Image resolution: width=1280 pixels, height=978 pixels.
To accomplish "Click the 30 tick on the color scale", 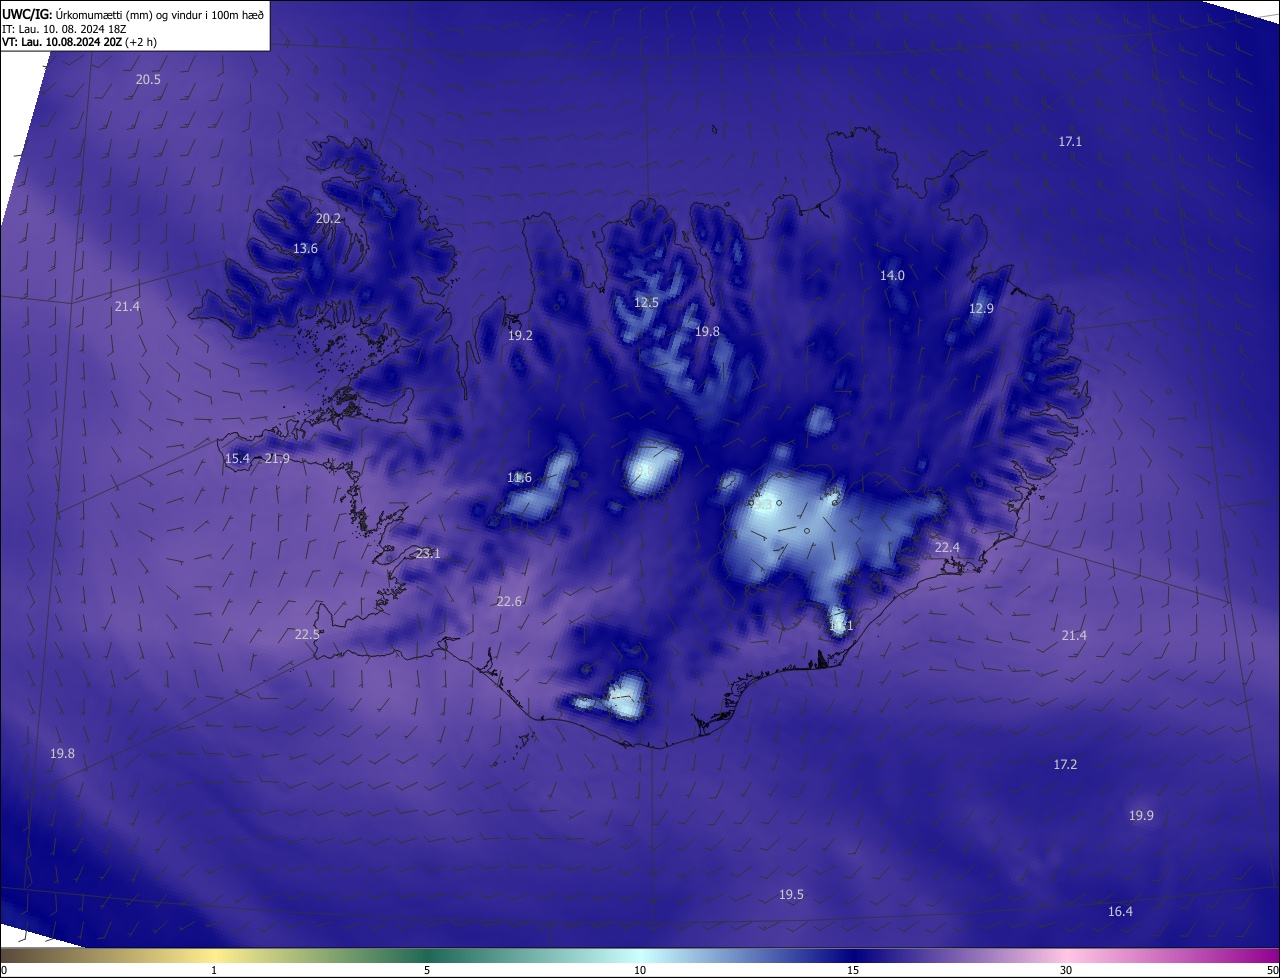I will coord(1066,971).
